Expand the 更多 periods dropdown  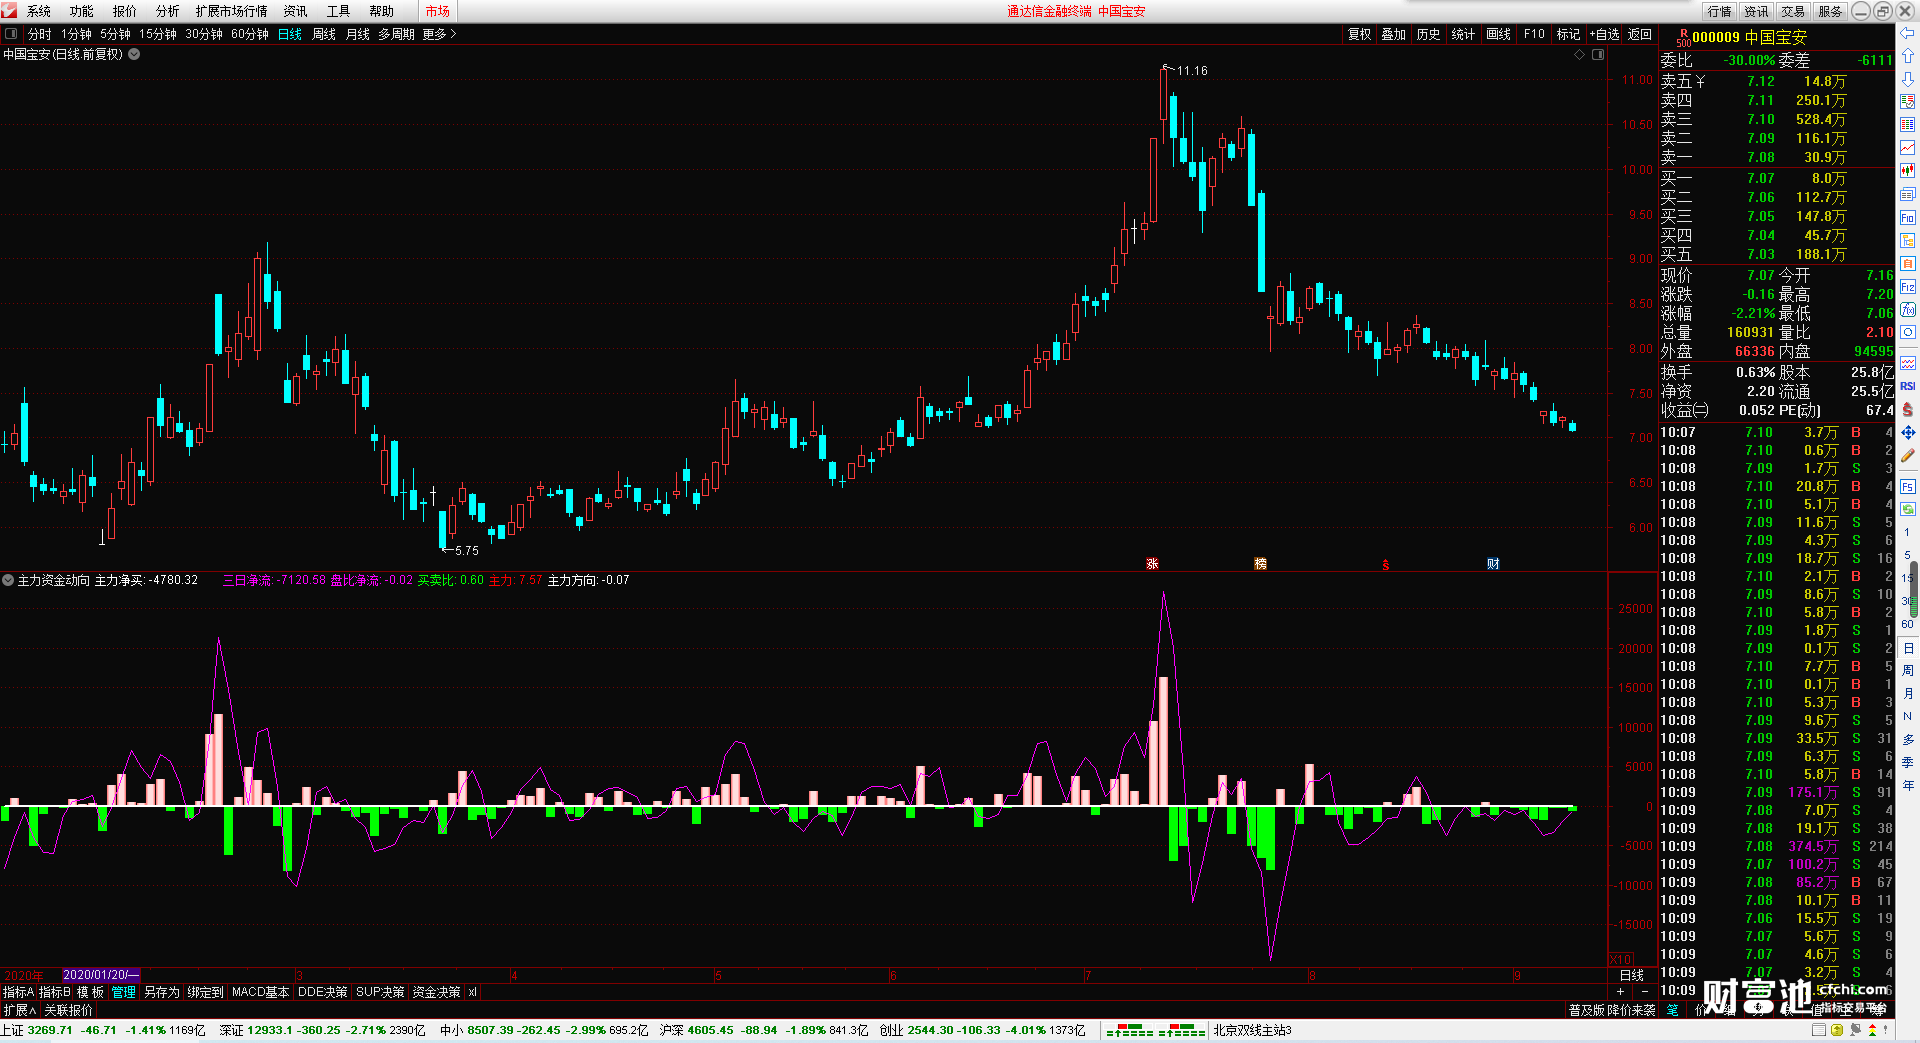(439, 34)
